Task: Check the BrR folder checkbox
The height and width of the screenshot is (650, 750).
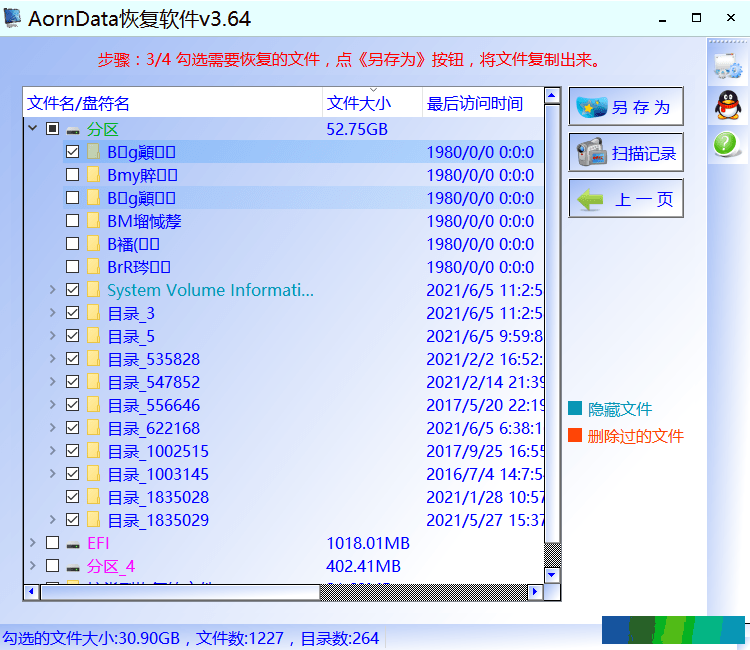Action: coord(72,266)
